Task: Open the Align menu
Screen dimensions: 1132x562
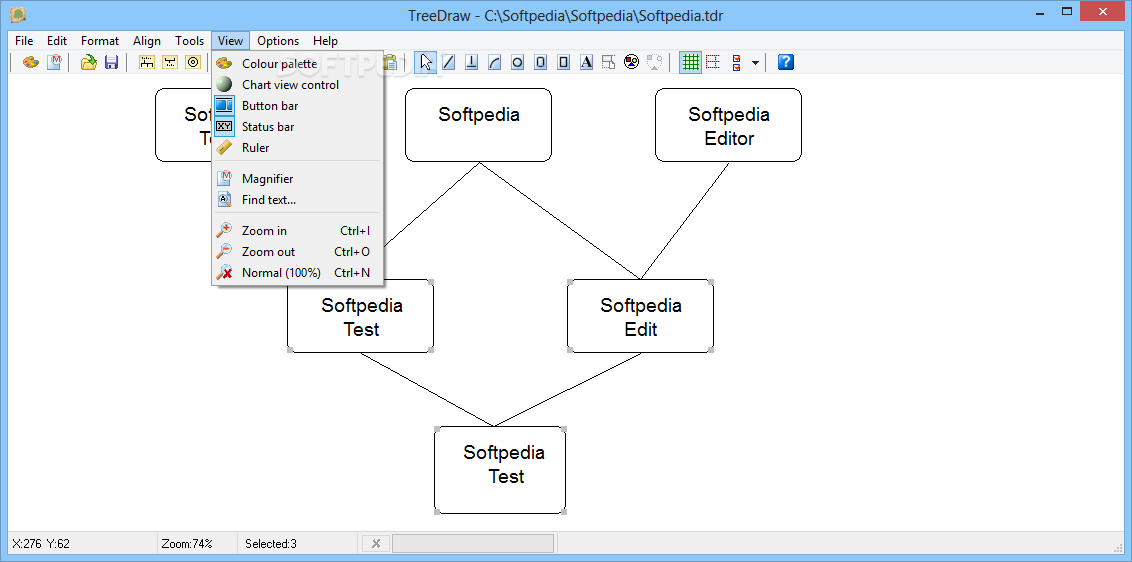Action: coord(147,40)
